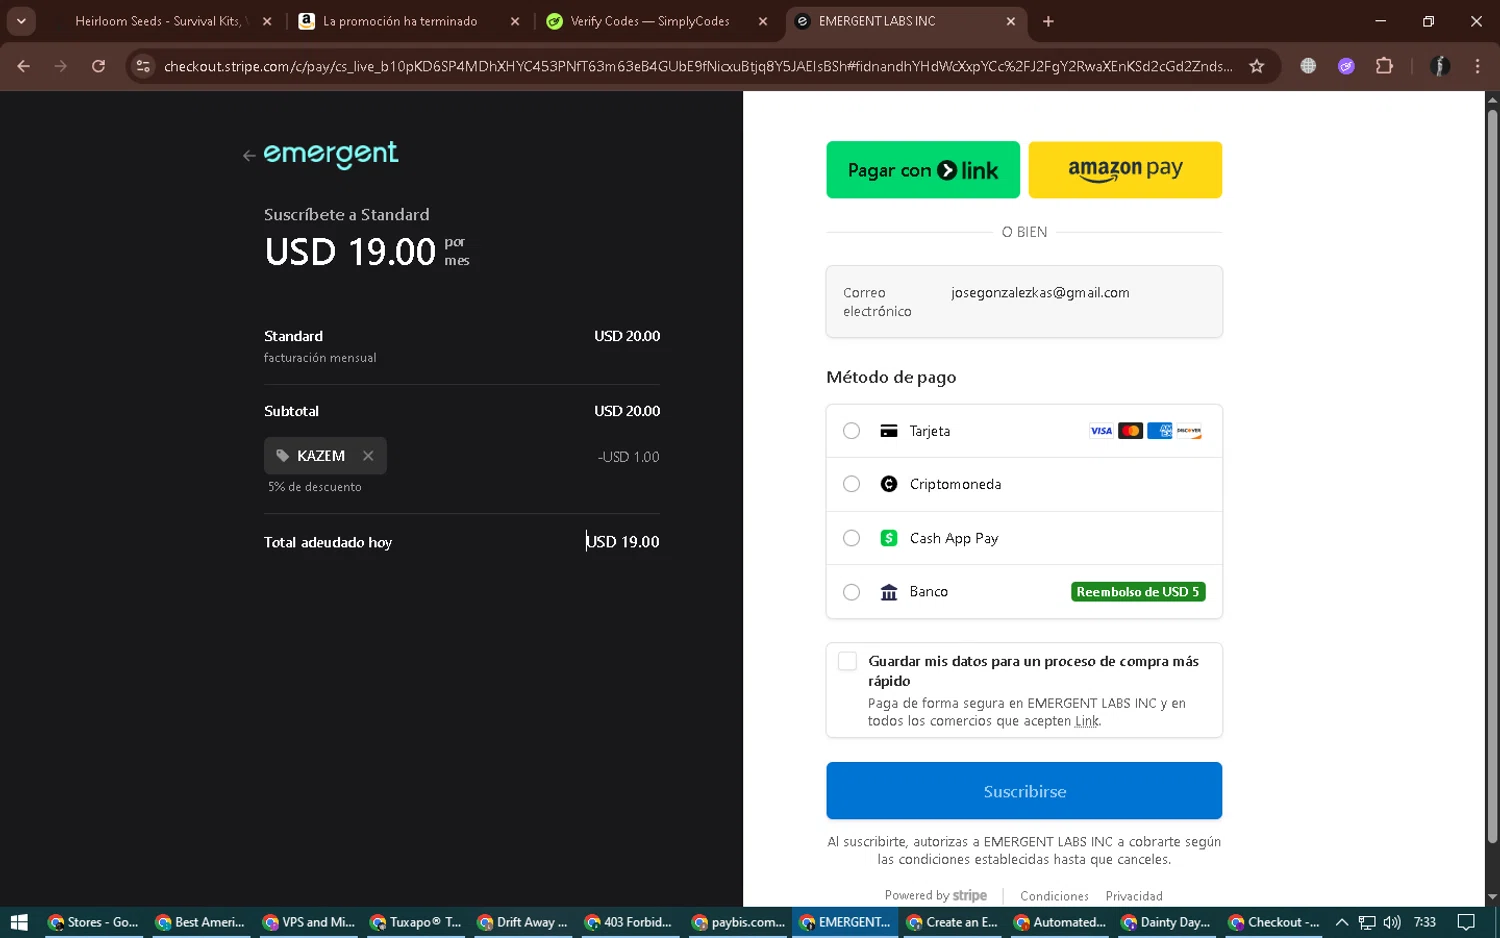The width and height of the screenshot is (1500, 938).
Task: Bookmark this page with the star
Action: (1257, 66)
